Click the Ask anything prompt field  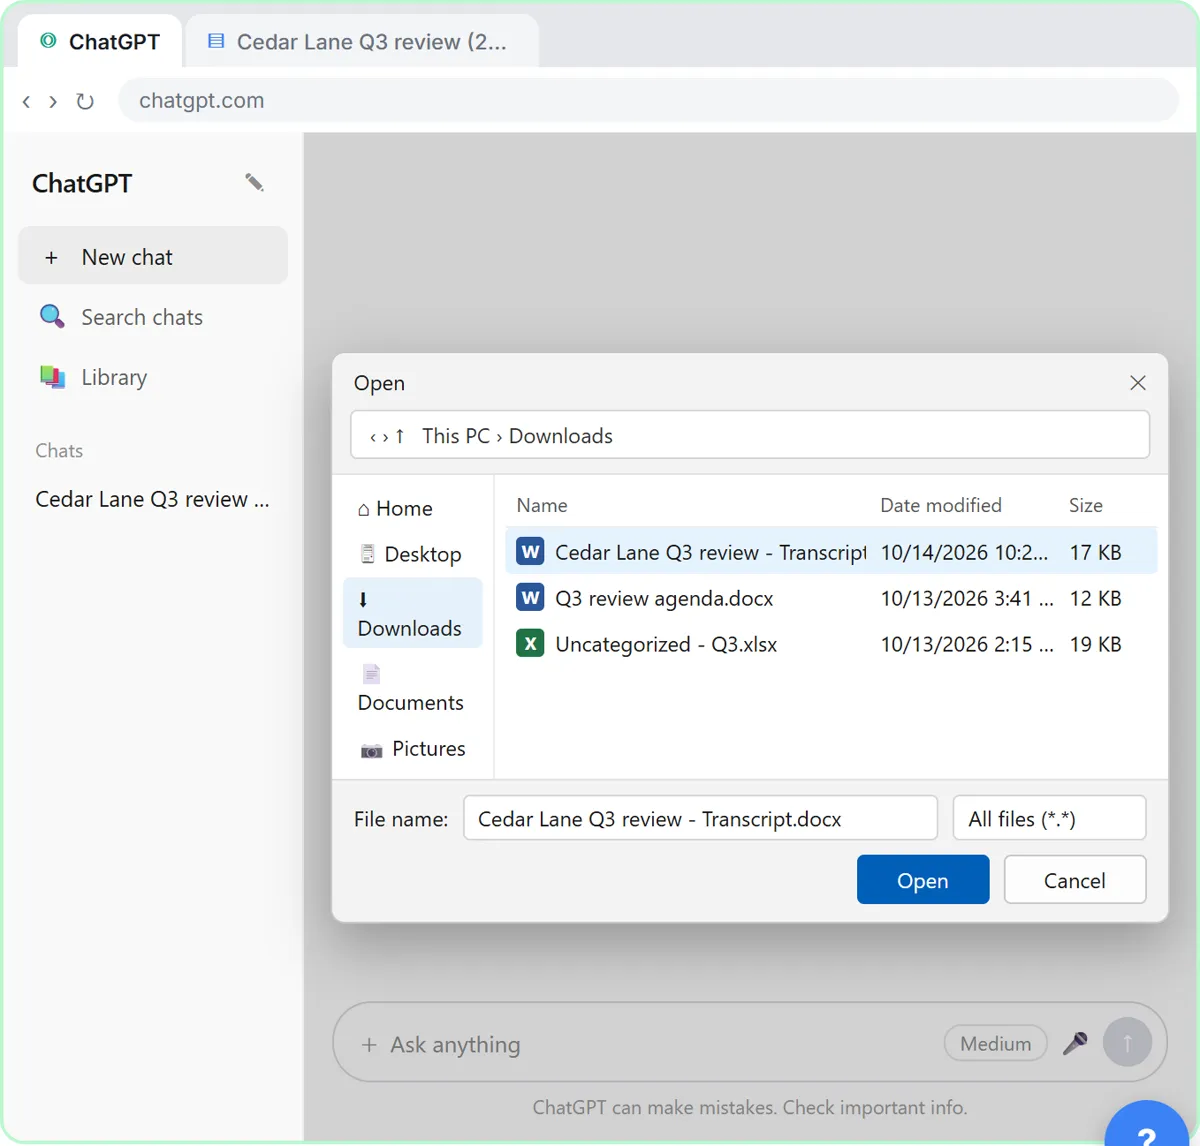click(x=455, y=1045)
